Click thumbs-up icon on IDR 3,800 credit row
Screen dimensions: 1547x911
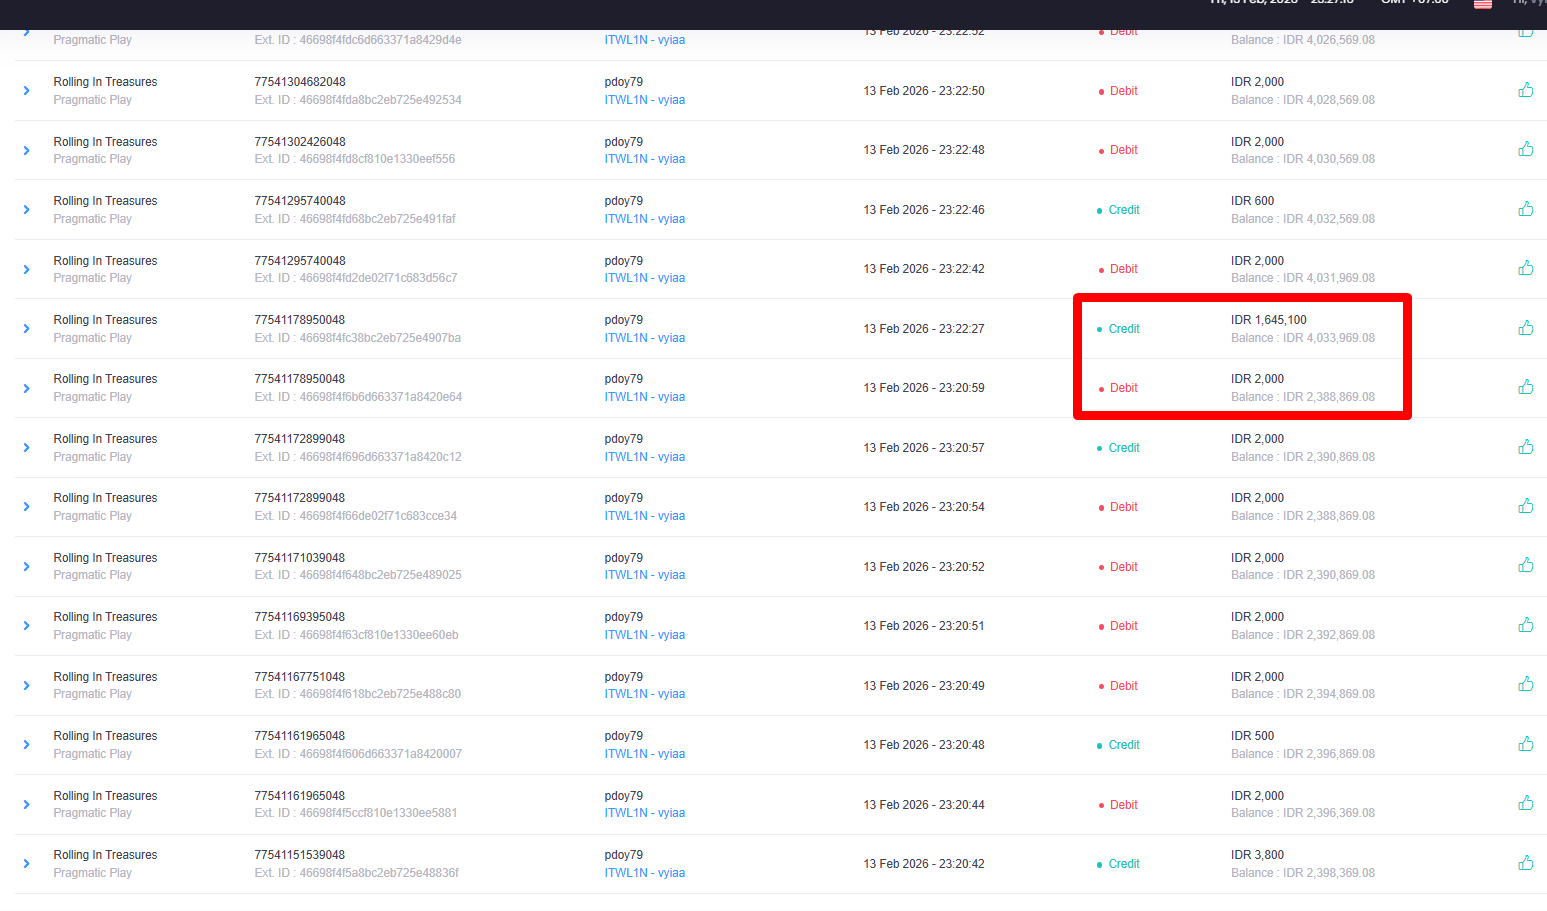[1525, 863]
